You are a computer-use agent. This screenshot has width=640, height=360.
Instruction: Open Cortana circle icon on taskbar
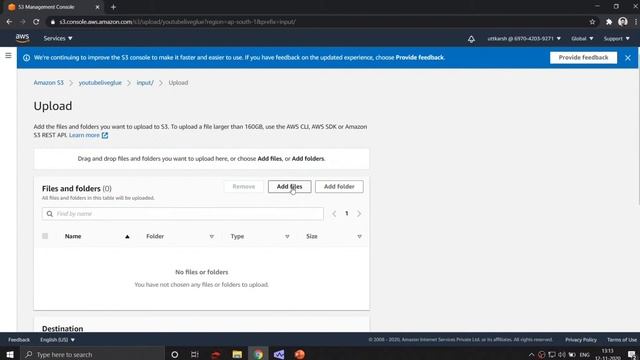tap(175, 354)
